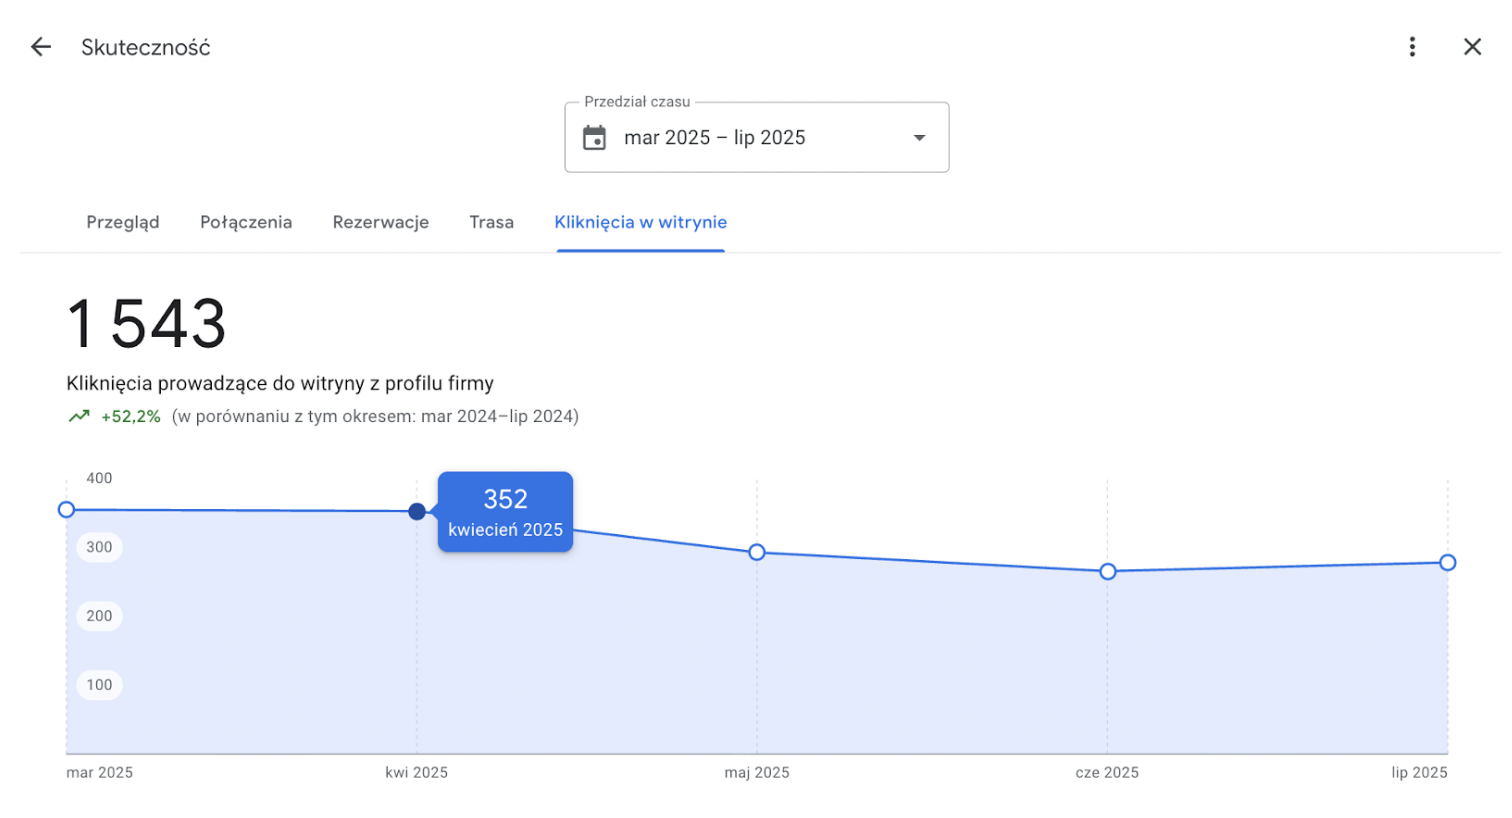Click the calendar icon in date range field
The width and height of the screenshot is (1512, 818).
[x=595, y=138]
